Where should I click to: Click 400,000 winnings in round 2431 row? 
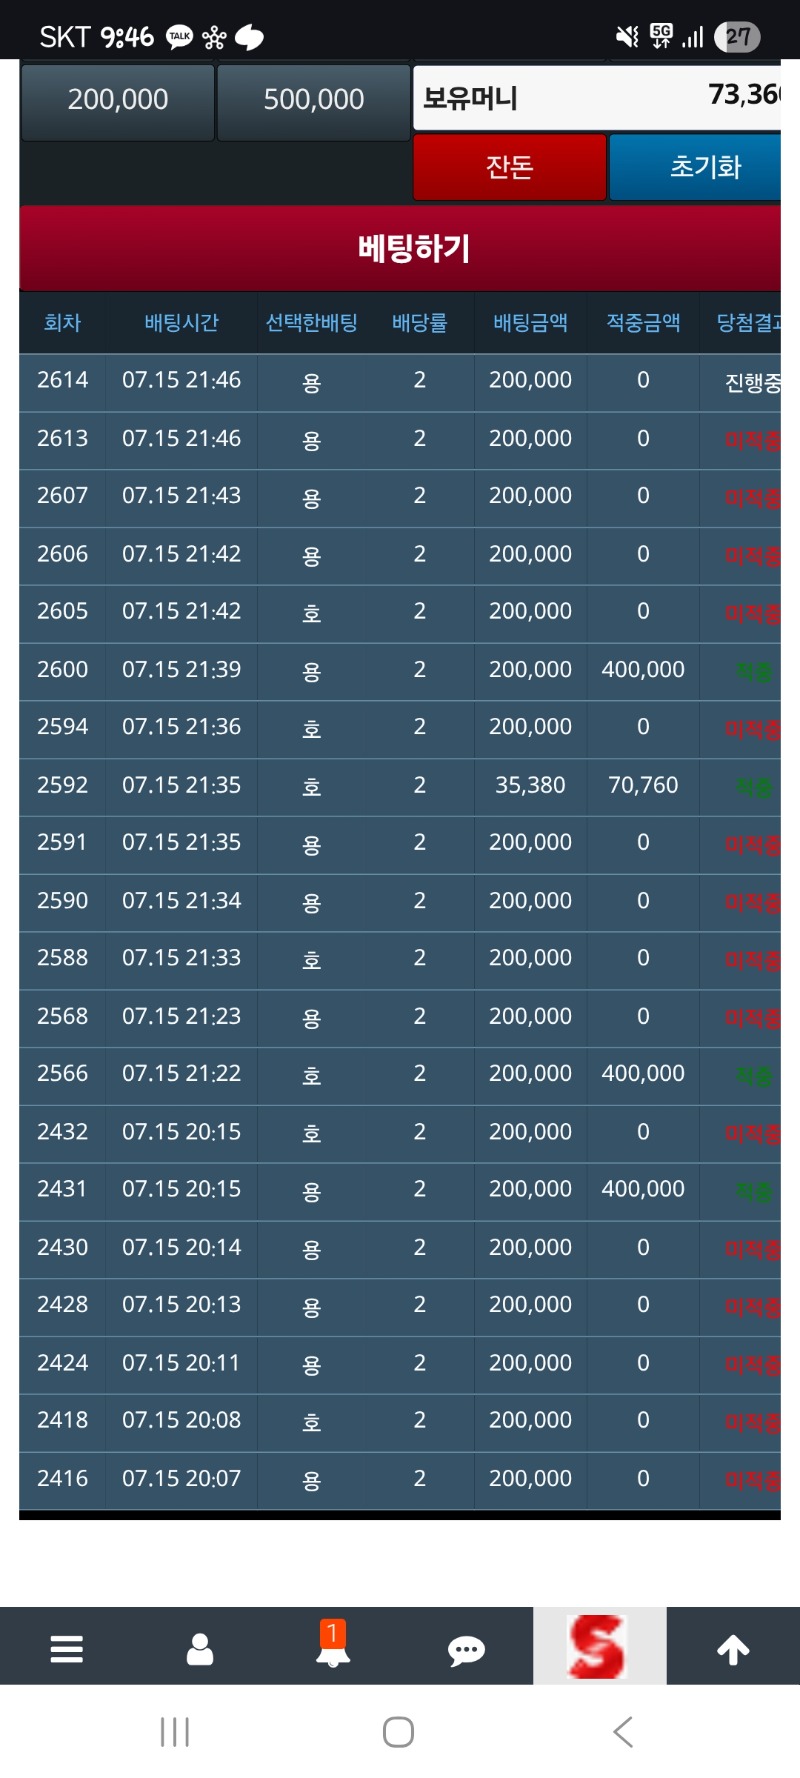coord(643,1189)
